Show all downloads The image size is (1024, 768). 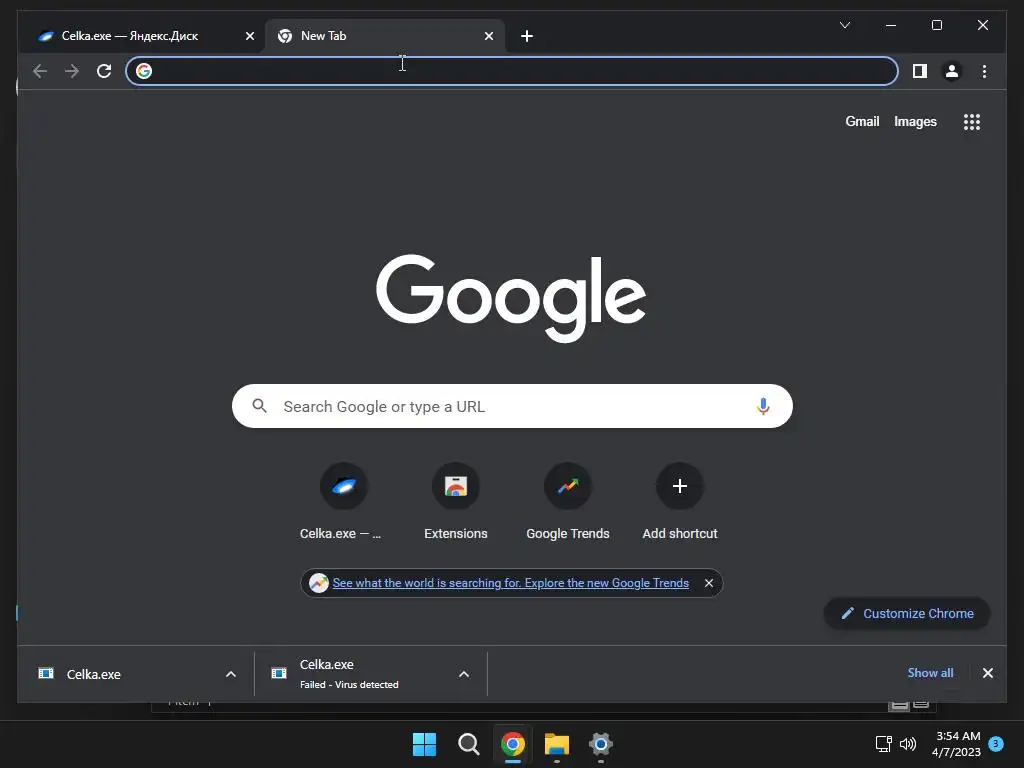pos(930,673)
